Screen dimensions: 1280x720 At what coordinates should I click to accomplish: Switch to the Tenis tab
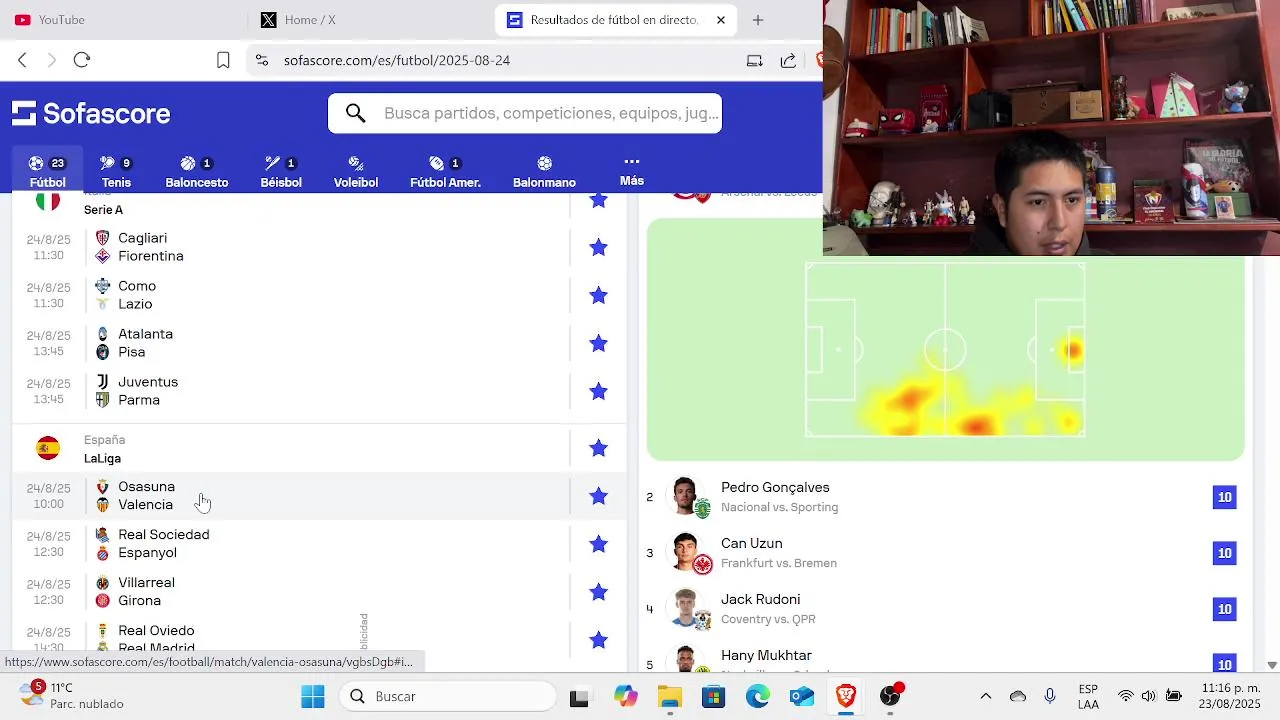116,172
